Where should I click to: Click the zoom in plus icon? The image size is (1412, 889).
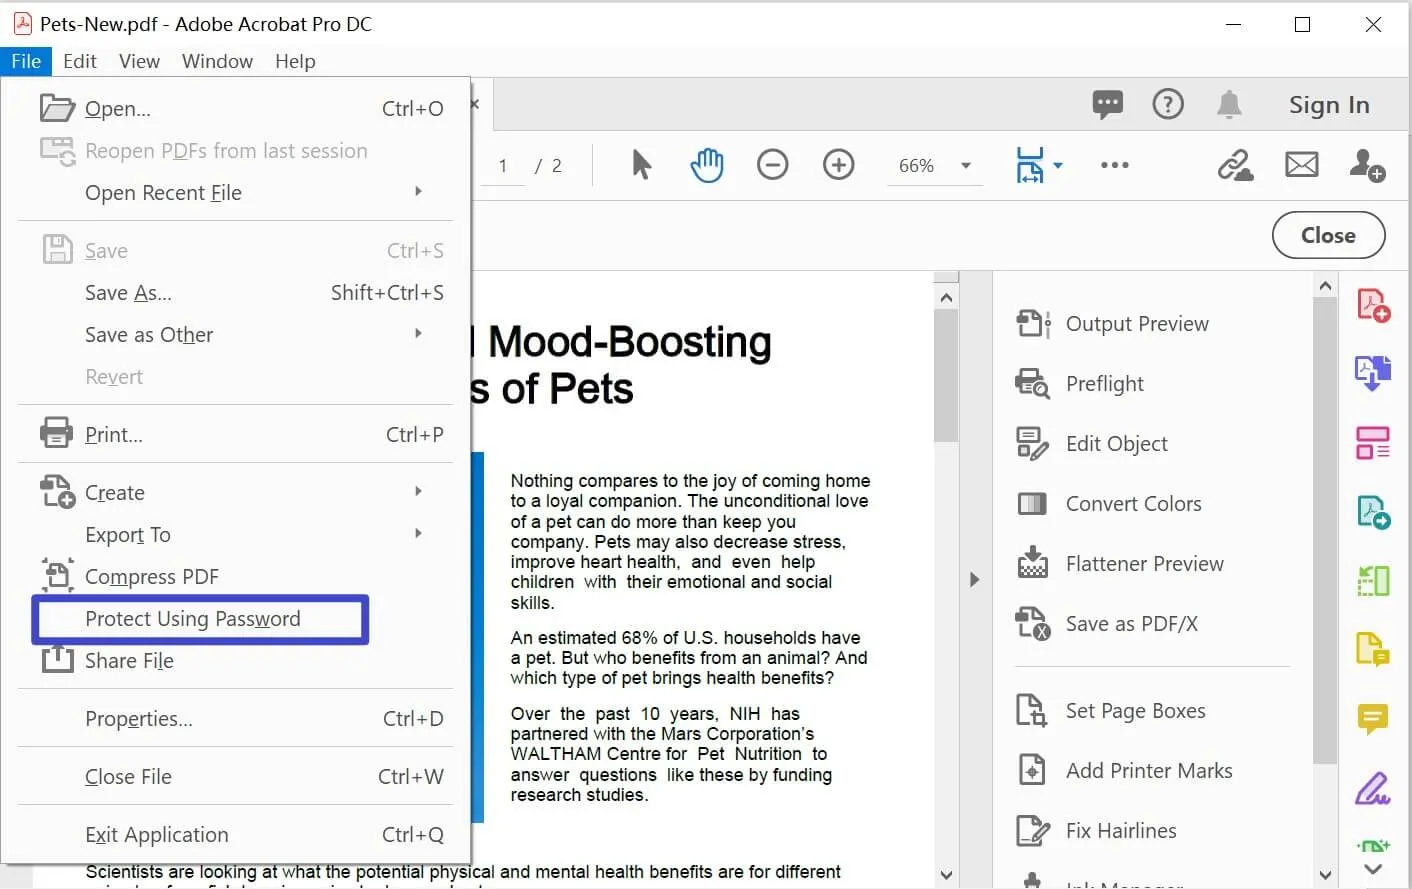tap(838, 165)
